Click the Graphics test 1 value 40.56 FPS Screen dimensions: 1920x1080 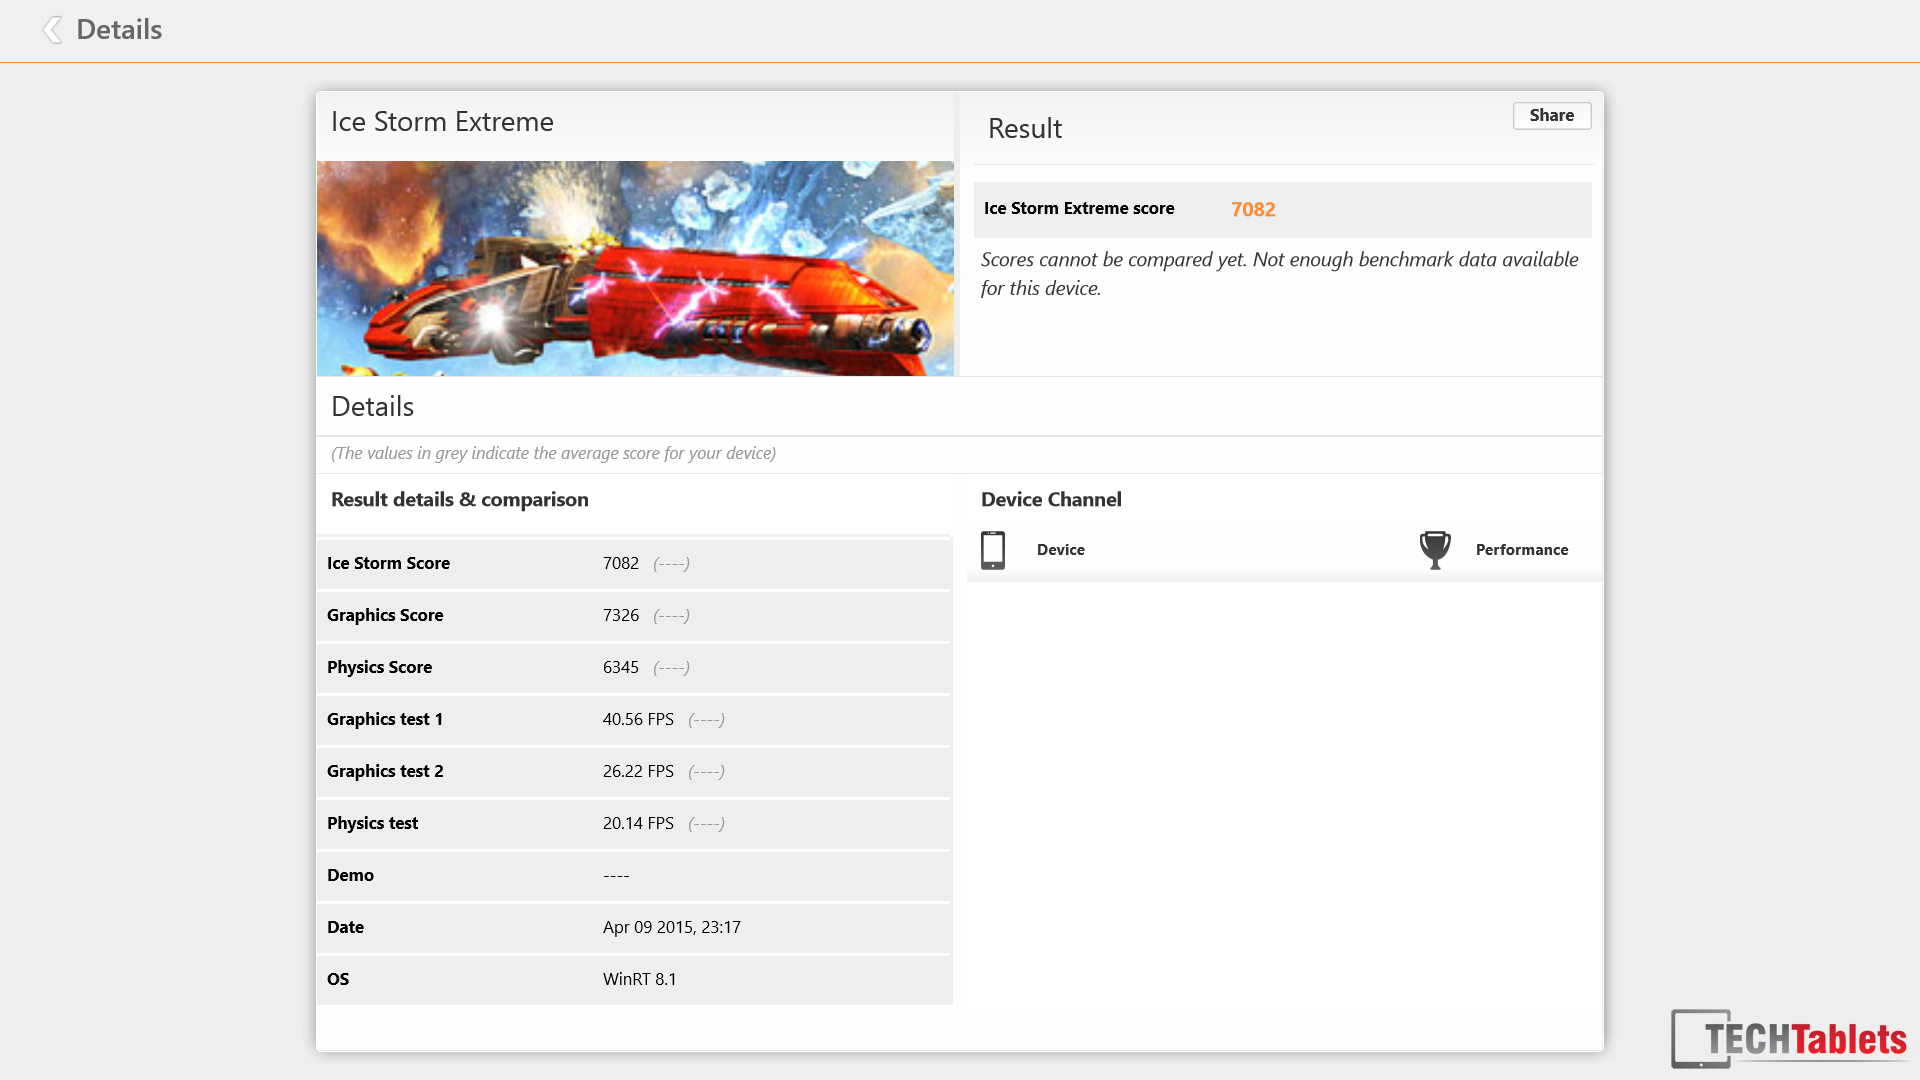[638, 719]
